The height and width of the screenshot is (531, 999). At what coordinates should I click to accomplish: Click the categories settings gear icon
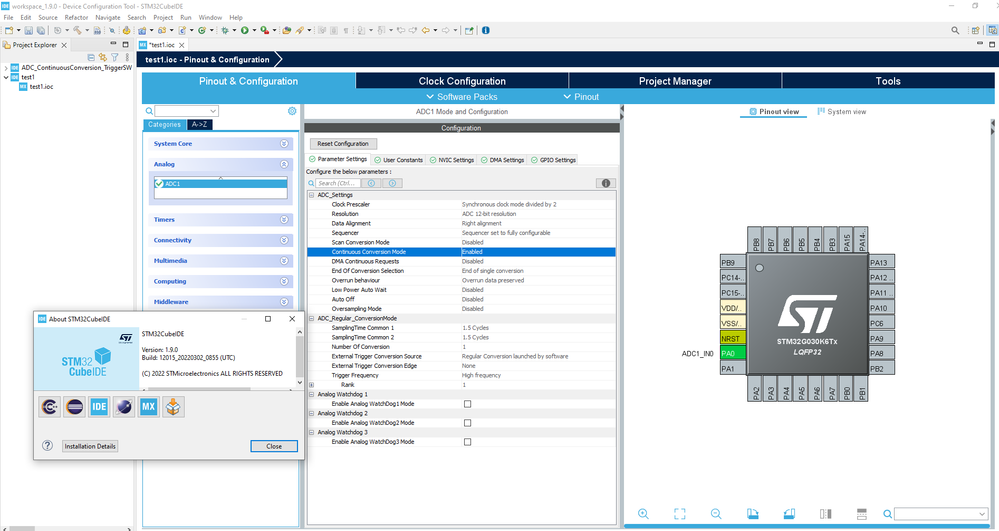[x=292, y=111]
